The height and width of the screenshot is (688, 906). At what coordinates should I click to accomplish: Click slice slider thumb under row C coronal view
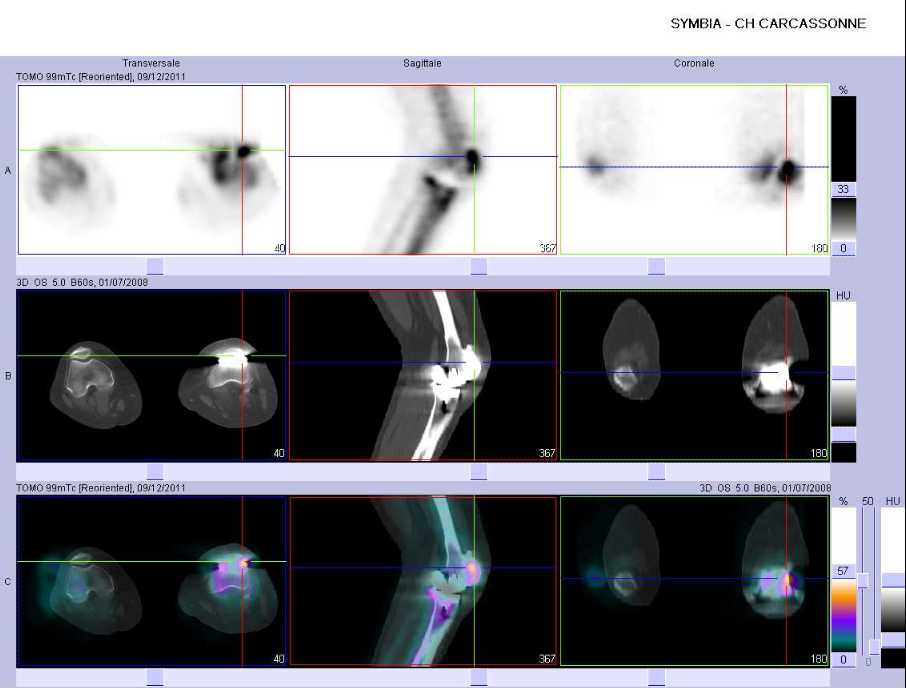coord(656,678)
